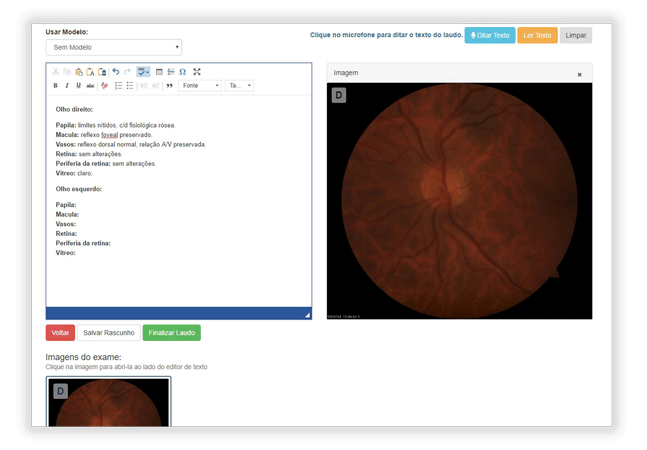Click the large retina image in Imagem panel

(459, 201)
